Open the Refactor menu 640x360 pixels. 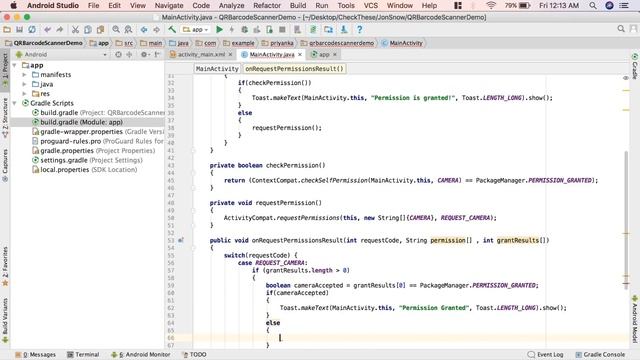click(267, 5)
